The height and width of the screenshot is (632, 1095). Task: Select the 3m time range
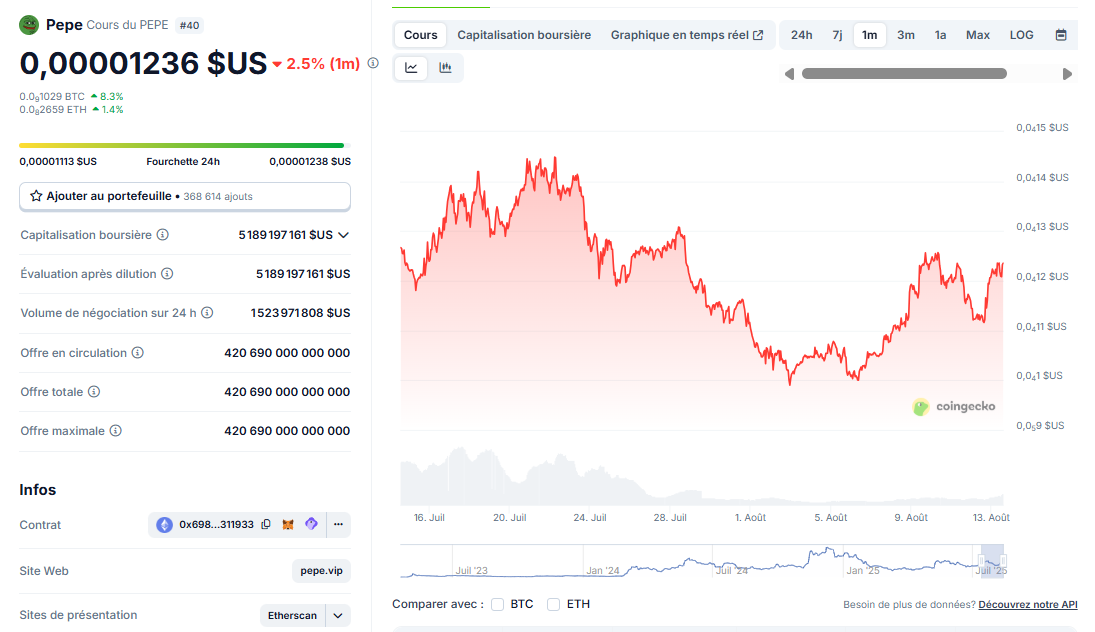[x=906, y=35]
